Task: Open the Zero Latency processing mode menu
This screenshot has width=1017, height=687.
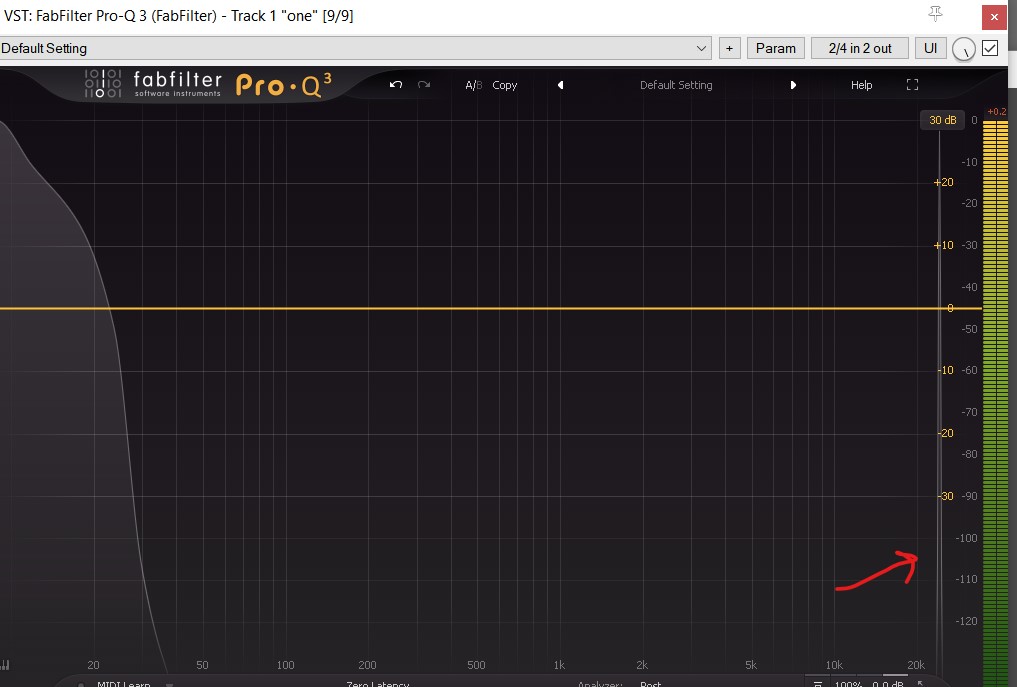Action: pos(377,684)
